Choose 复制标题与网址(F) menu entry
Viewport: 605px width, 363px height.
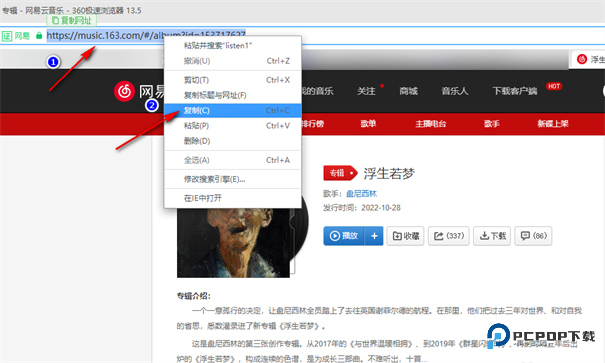click(x=233, y=95)
